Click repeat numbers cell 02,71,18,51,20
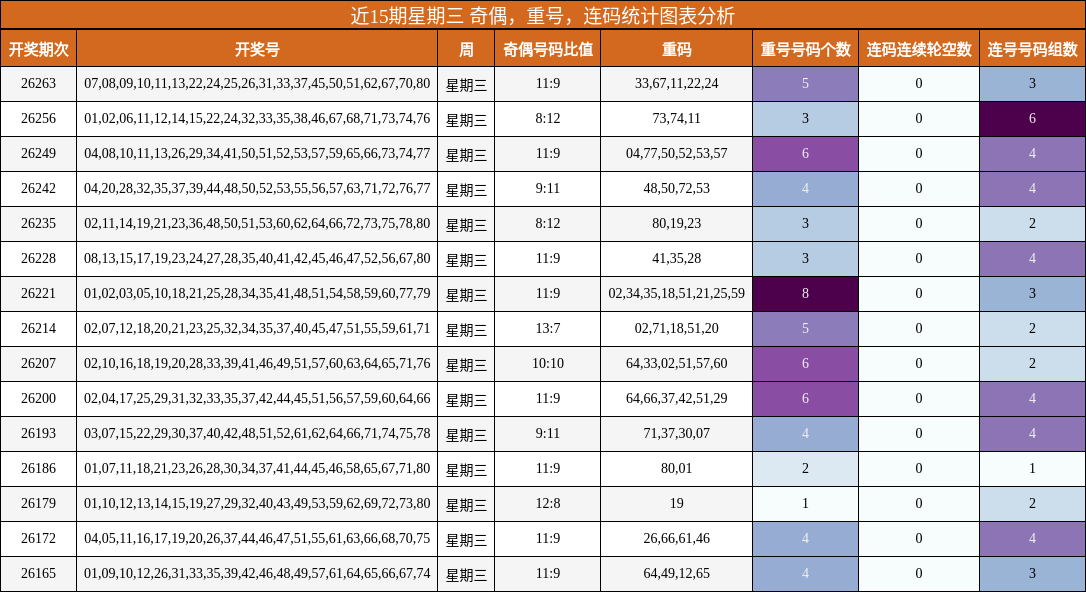1086x592 pixels. point(677,328)
